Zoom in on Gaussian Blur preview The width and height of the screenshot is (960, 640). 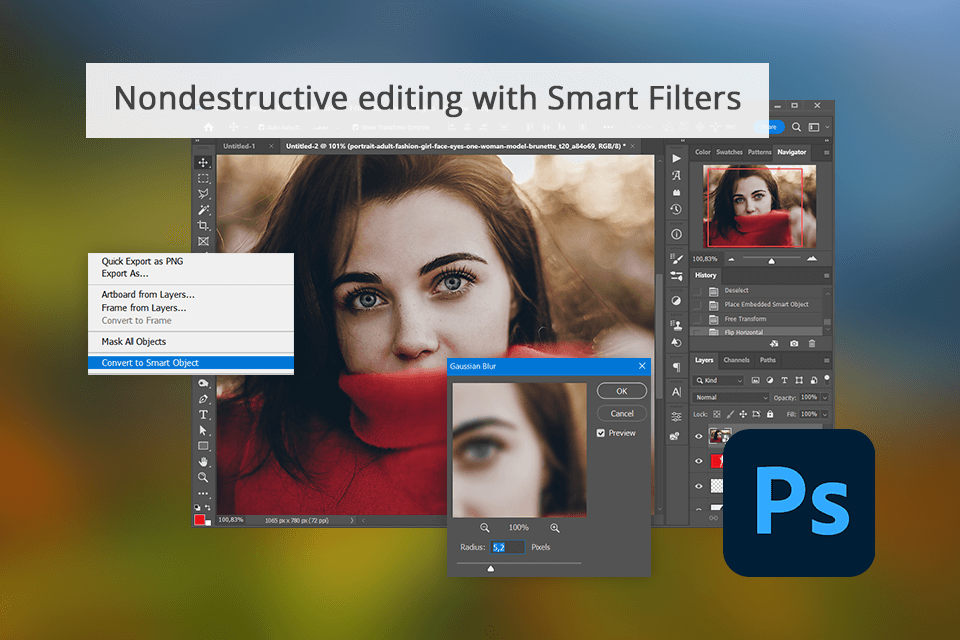point(554,527)
